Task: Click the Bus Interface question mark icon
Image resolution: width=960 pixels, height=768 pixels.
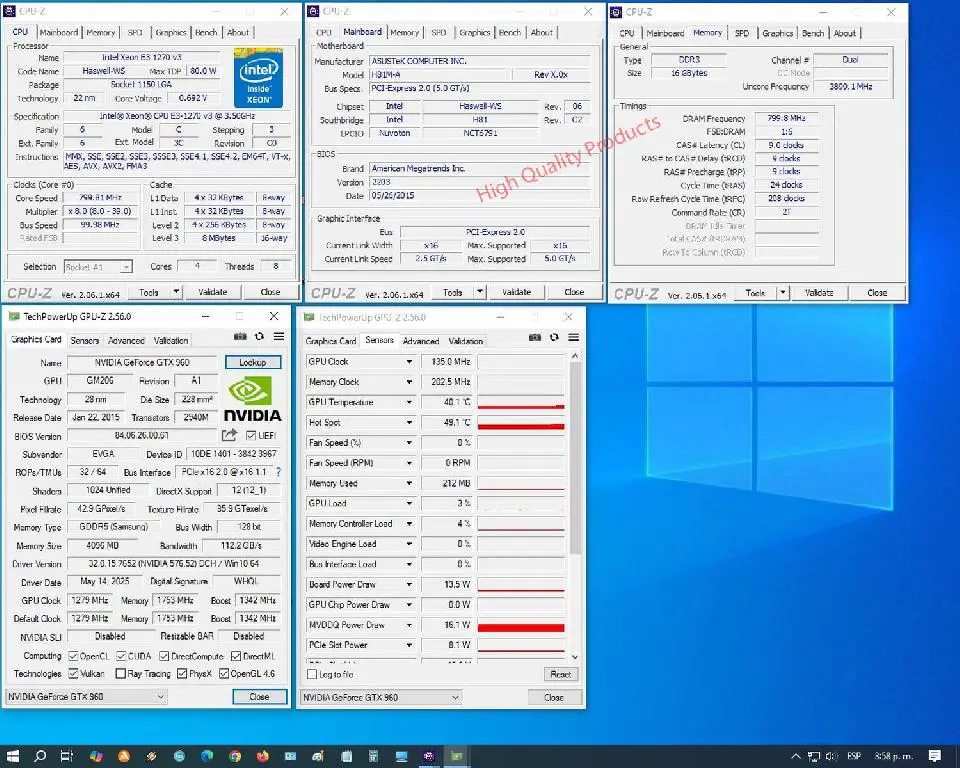Action: 279,472
